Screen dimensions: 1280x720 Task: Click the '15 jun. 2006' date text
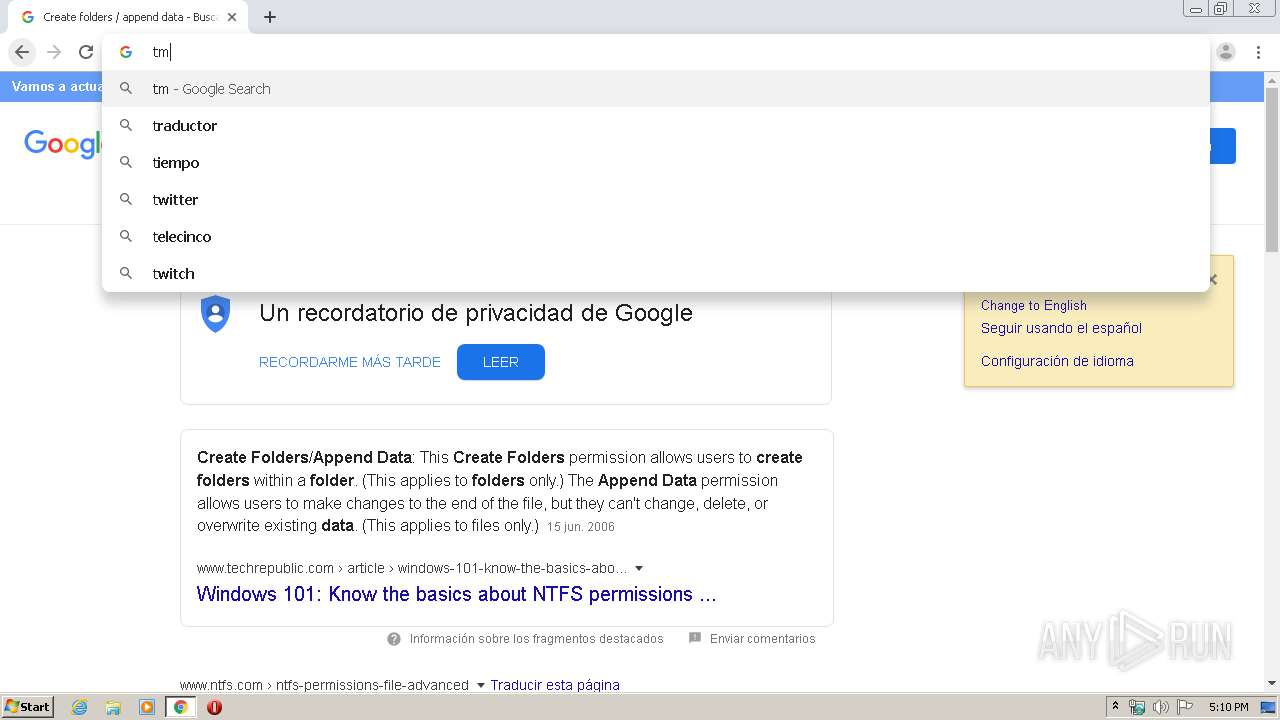tap(581, 527)
